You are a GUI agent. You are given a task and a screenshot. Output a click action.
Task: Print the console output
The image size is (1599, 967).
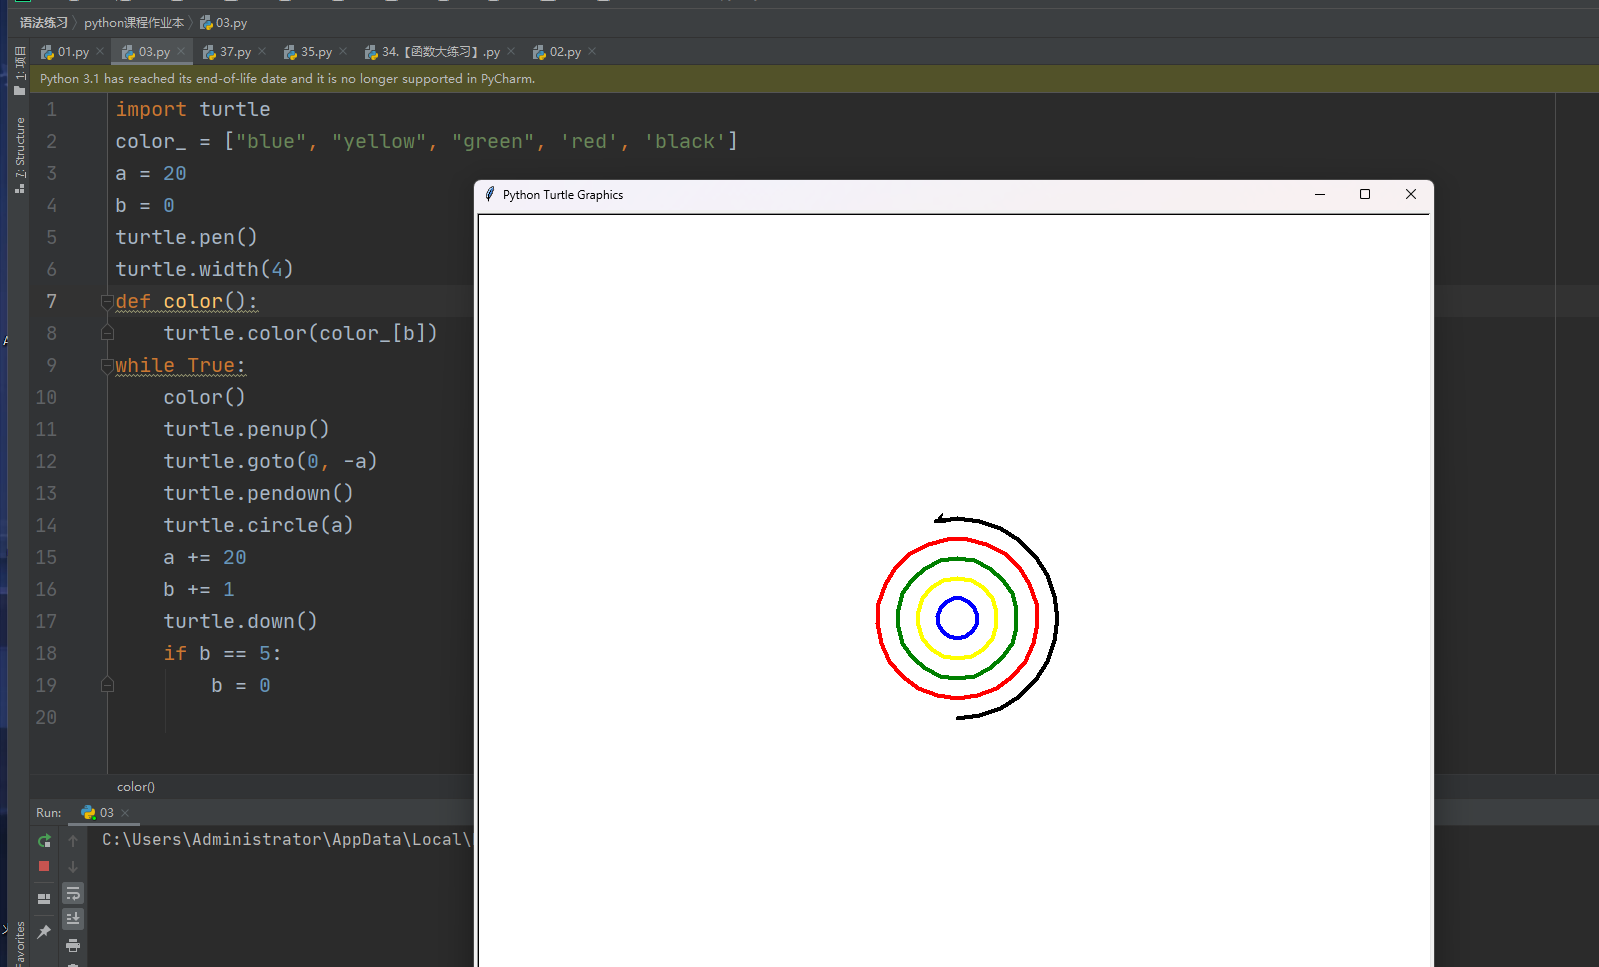(73, 945)
